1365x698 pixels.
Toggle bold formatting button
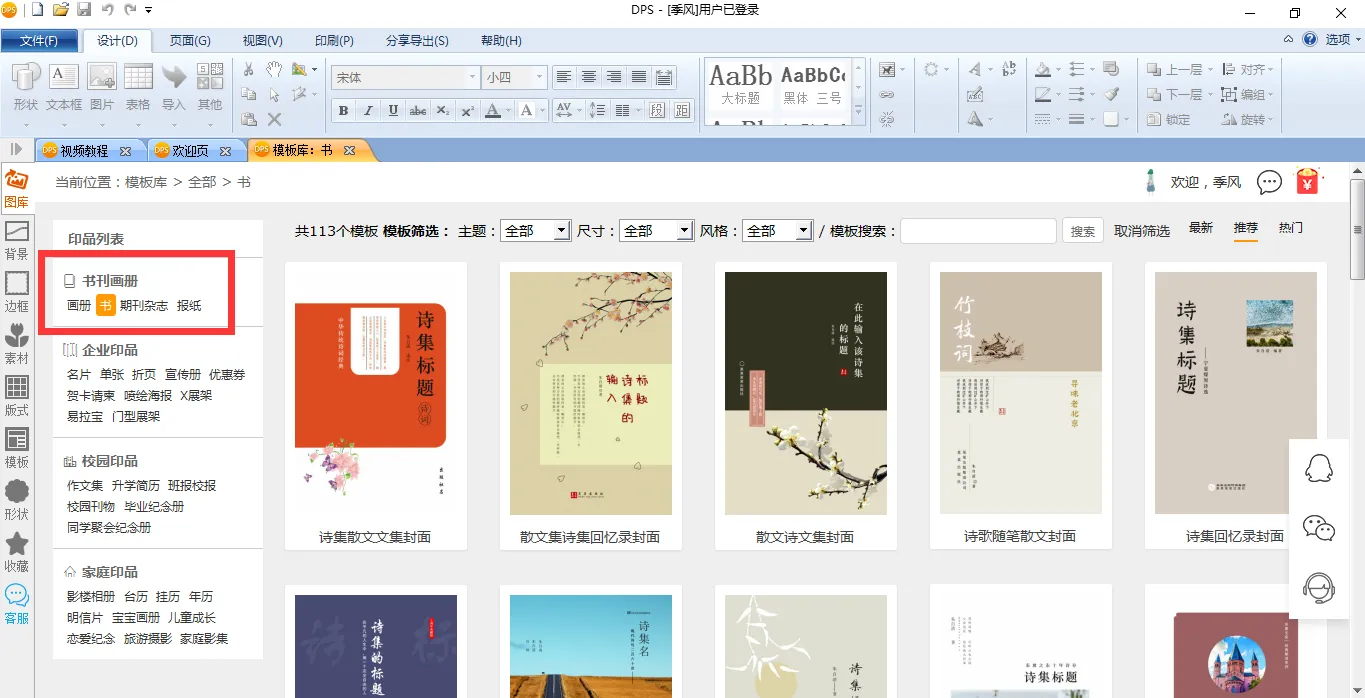pyautogui.click(x=344, y=111)
